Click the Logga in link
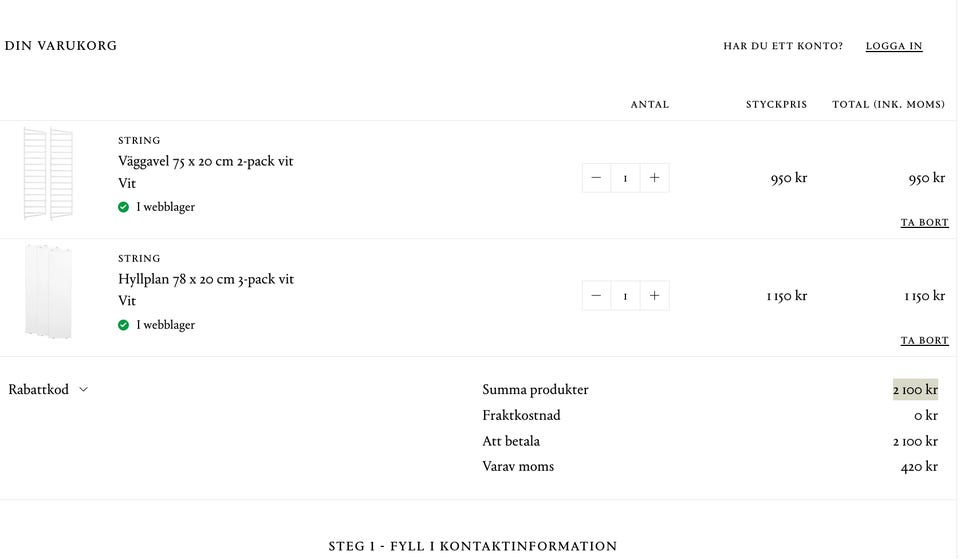960x559 pixels. (894, 46)
